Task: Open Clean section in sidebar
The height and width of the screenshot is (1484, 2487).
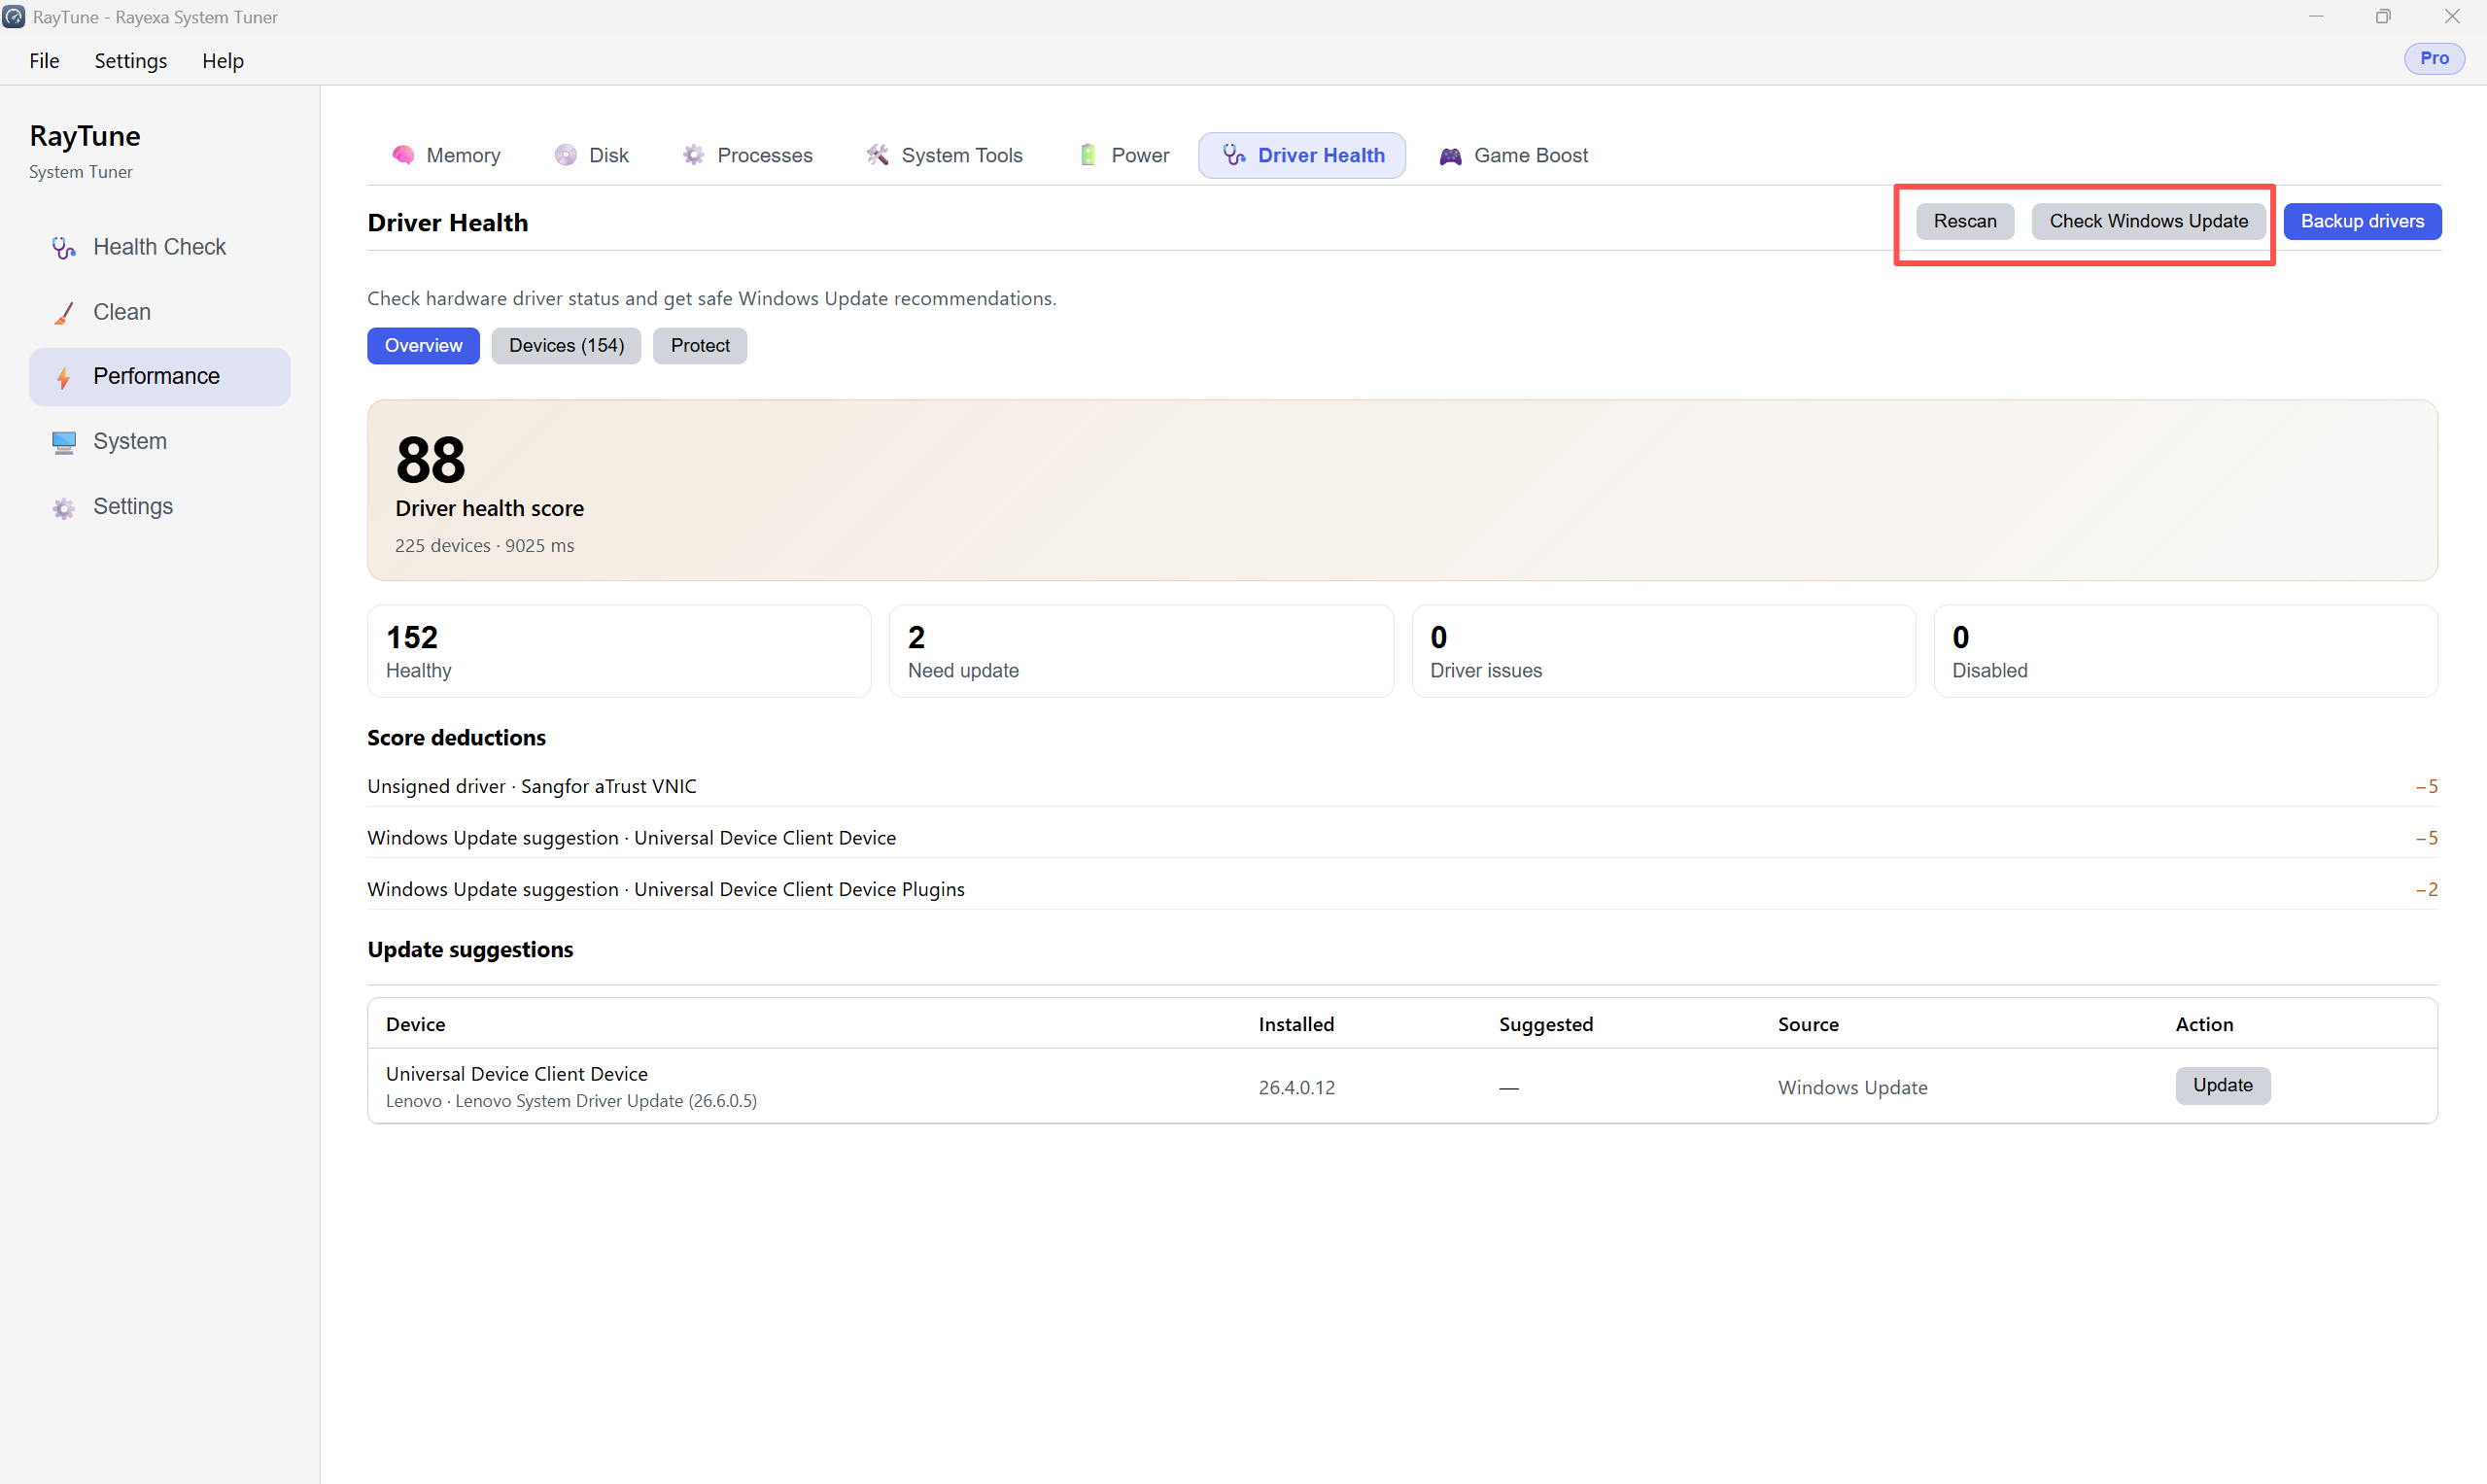Action: [x=160, y=312]
